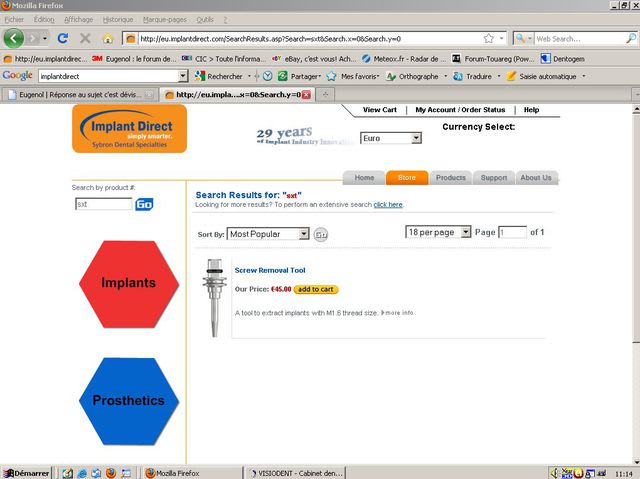Open the Screw Removal Tool product link
The height and width of the screenshot is (479, 640).
click(x=270, y=270)
